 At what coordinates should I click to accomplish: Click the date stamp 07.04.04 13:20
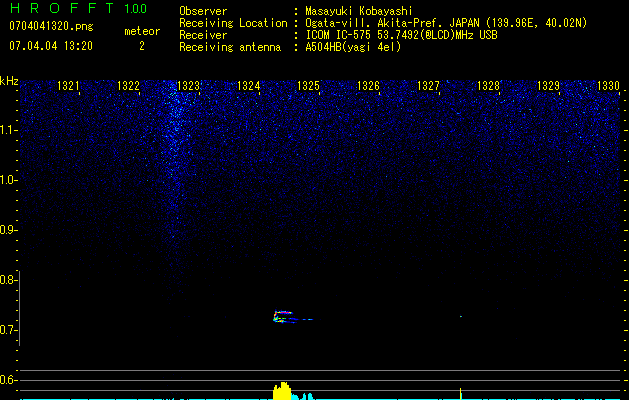click(x=51, y=46)
